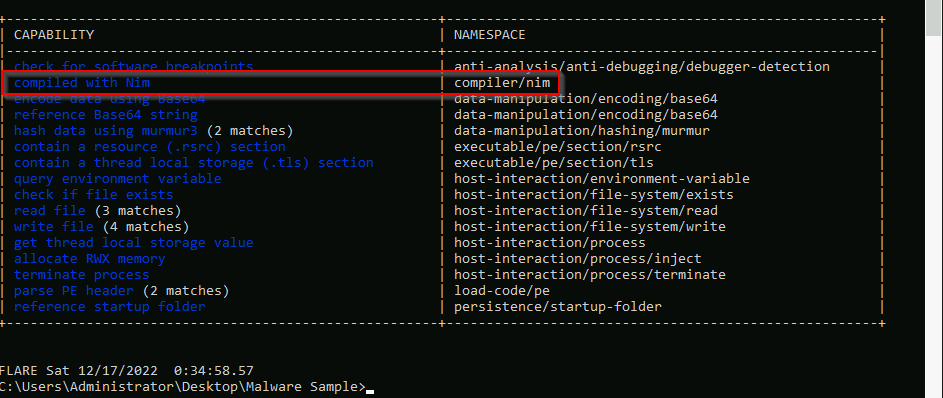Select 'query environment variable' capability

[x=118, y=179]
